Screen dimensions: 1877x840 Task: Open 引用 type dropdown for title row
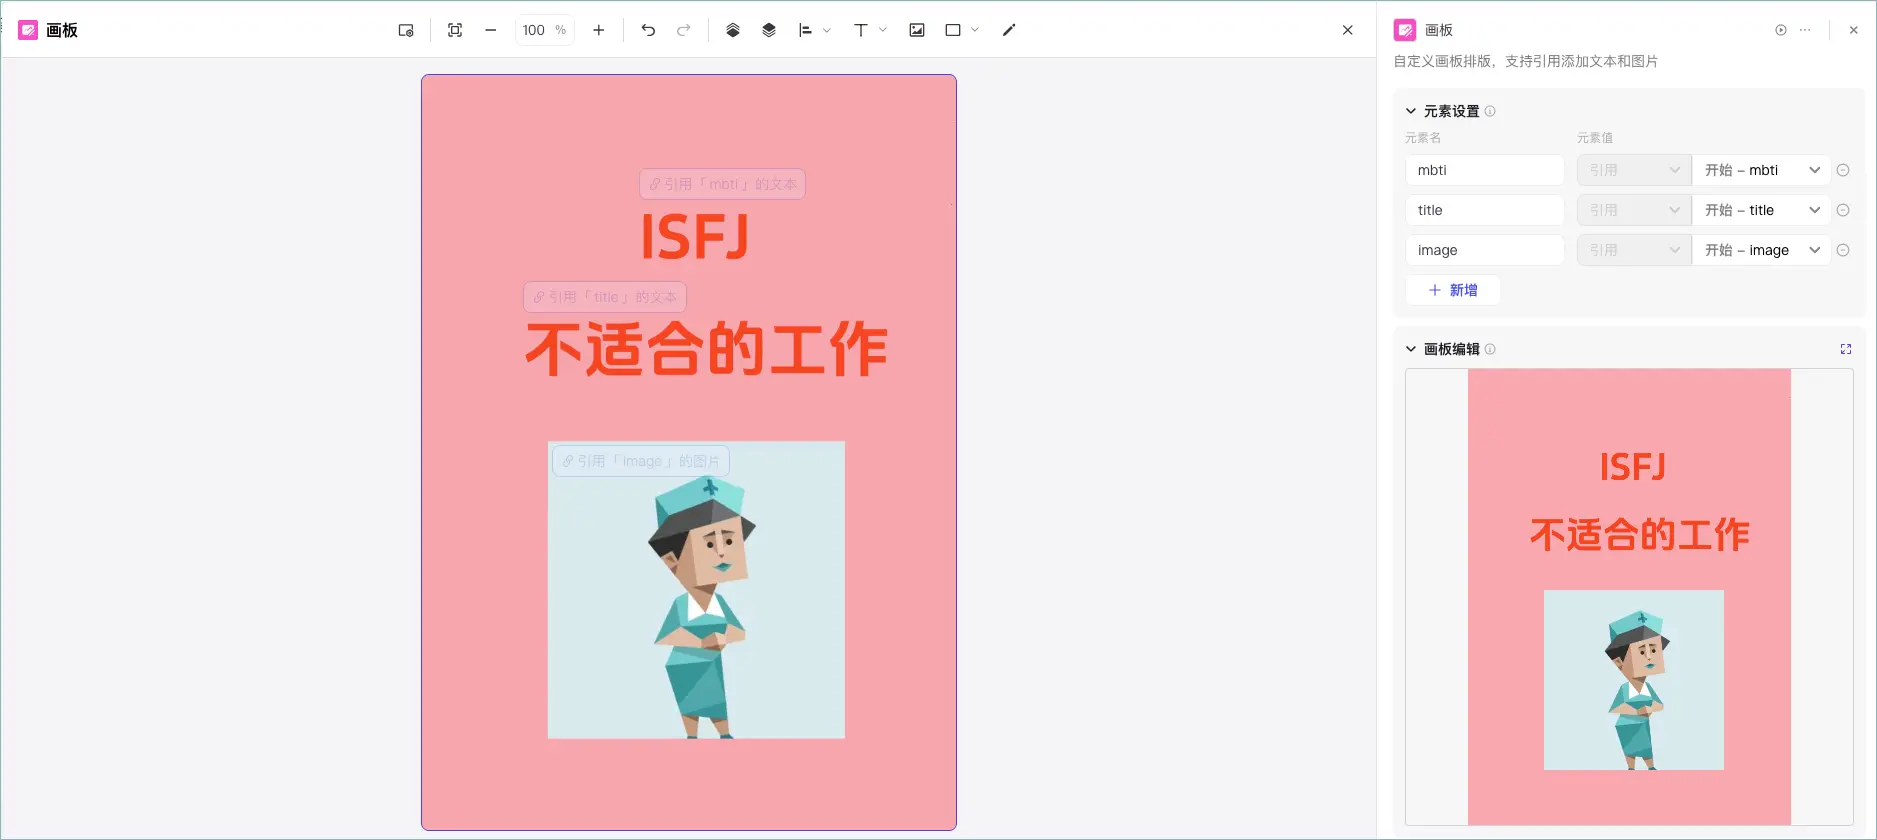point(1634,210)
